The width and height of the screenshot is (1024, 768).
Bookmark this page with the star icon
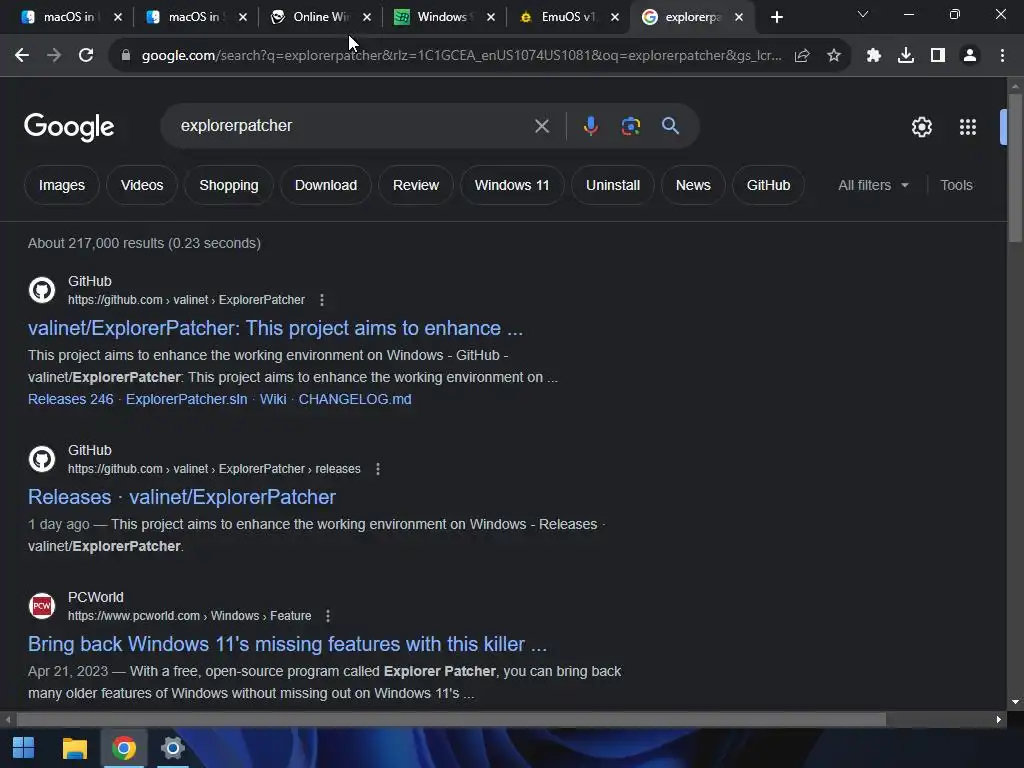point(834,56)
